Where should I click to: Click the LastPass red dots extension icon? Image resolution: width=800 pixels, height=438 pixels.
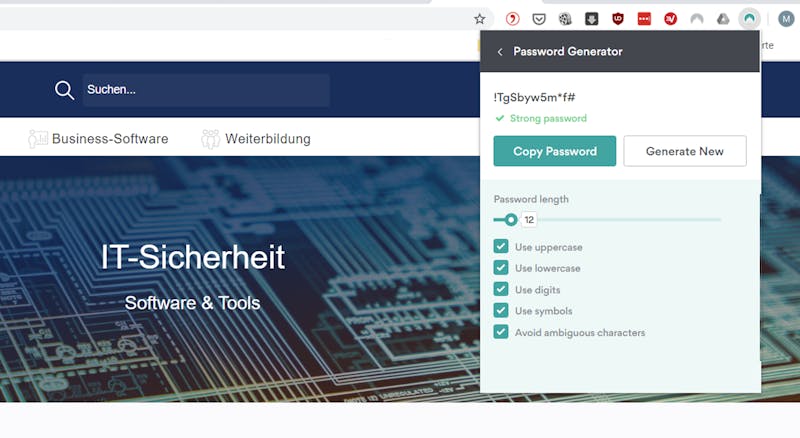(644, 19)
